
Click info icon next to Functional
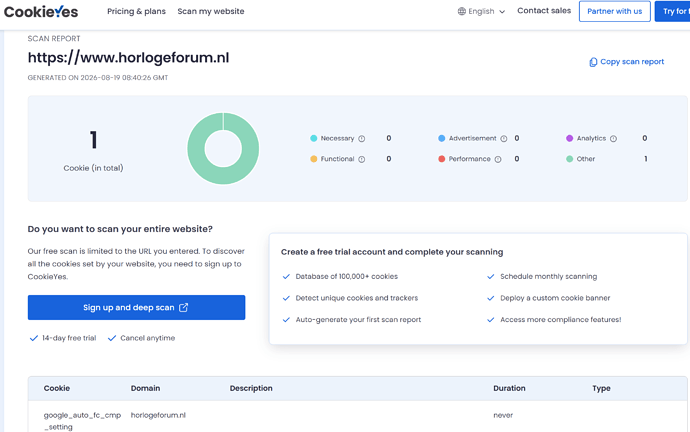(362, 159)
